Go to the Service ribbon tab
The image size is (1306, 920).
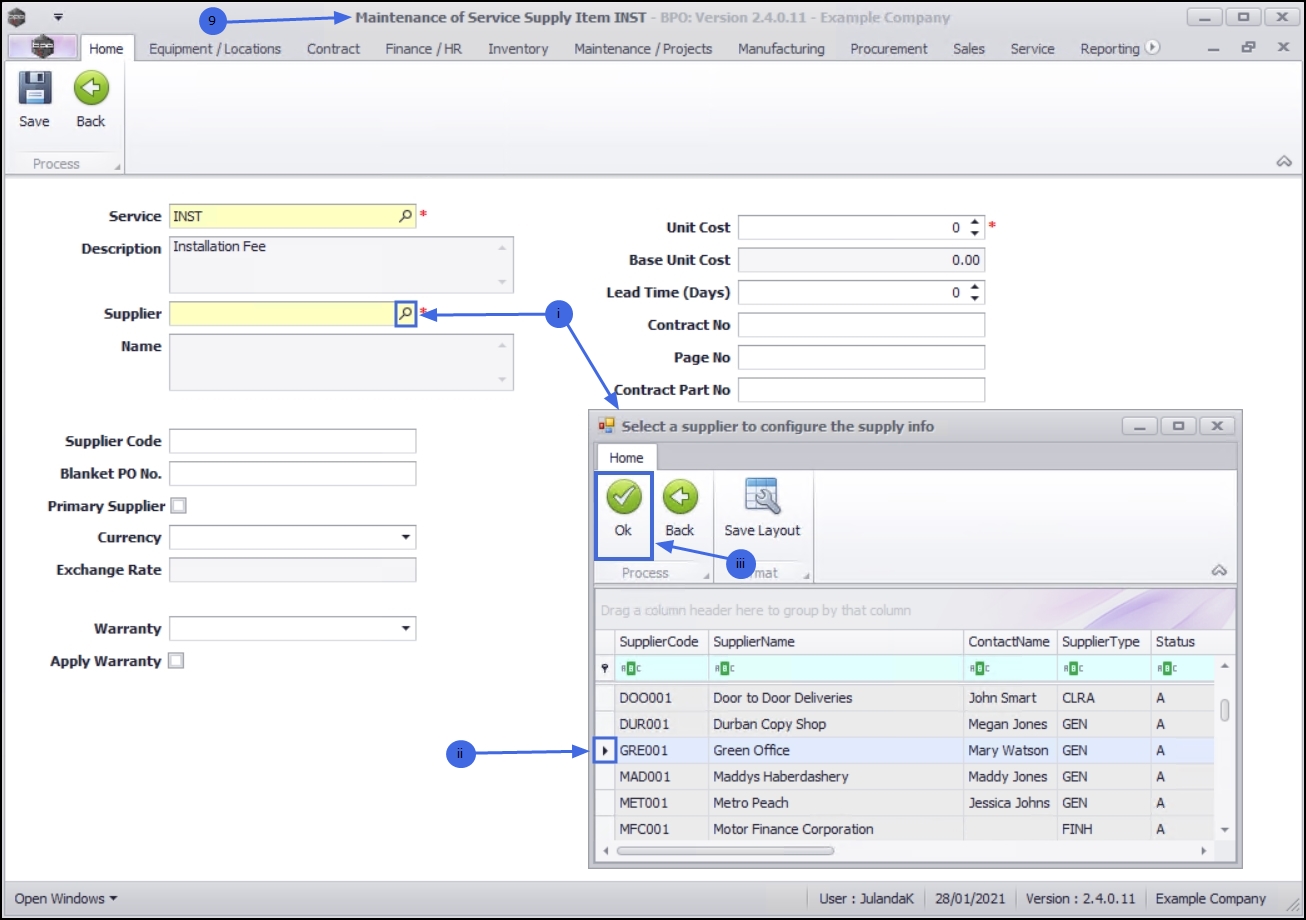(1032, 48)
